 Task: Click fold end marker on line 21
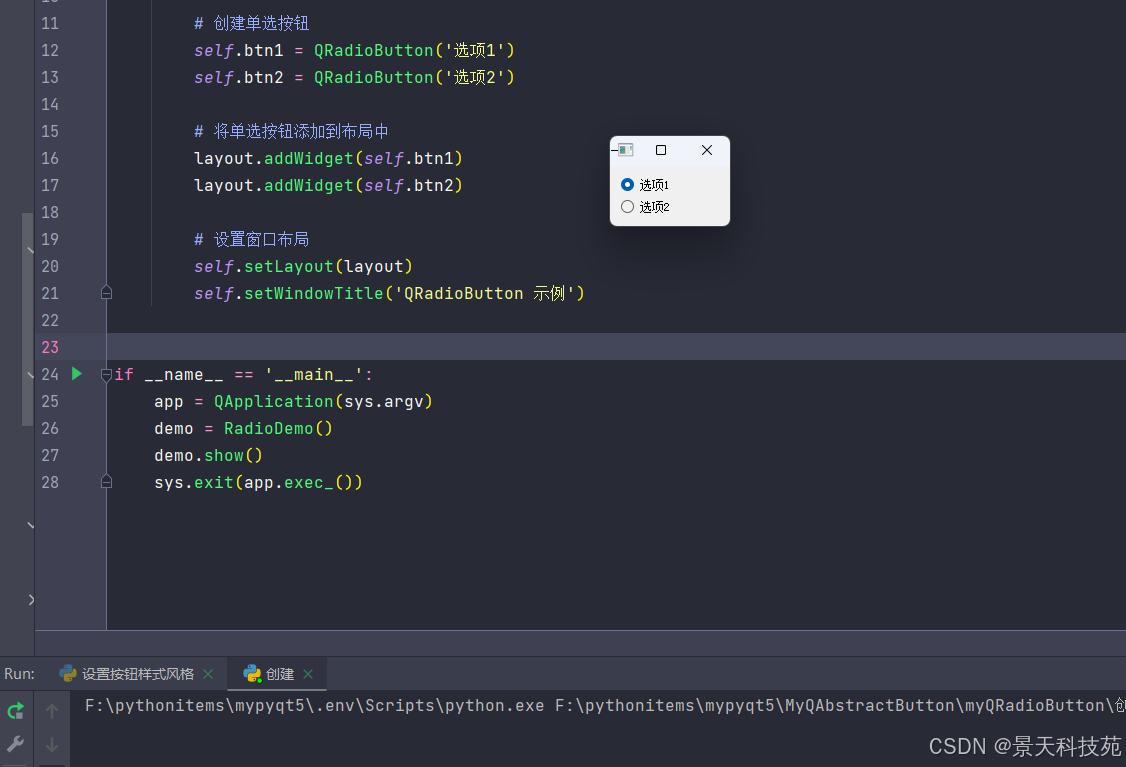[x=106, y=292]
